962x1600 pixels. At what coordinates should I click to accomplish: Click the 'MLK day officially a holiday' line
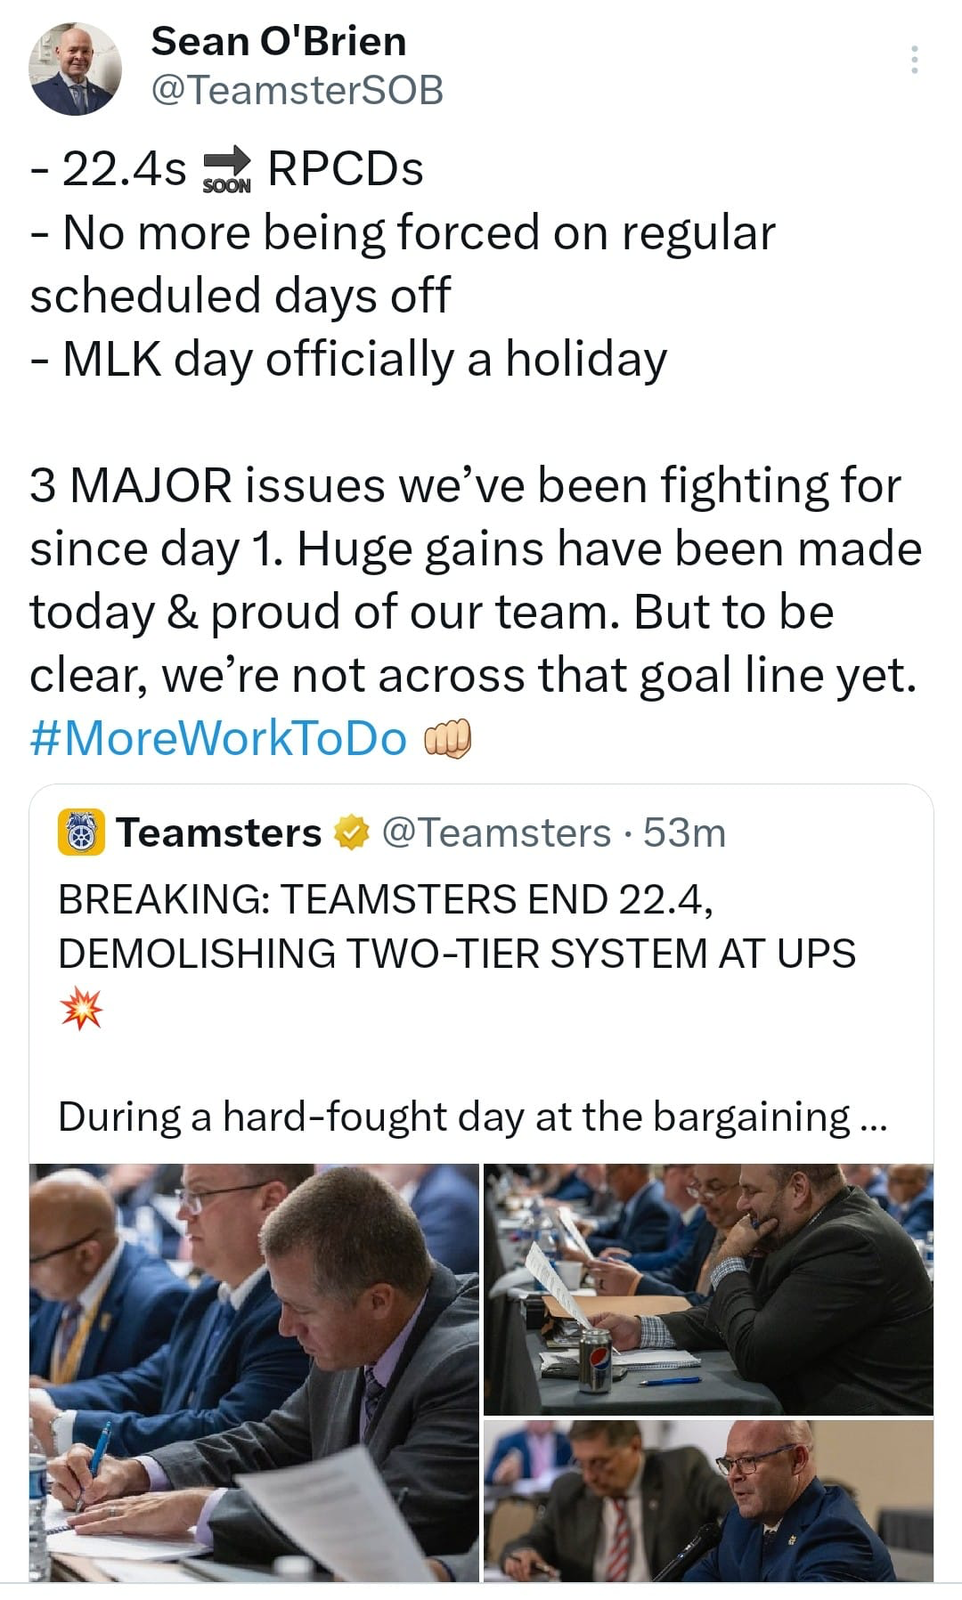(x=349, y=360)
